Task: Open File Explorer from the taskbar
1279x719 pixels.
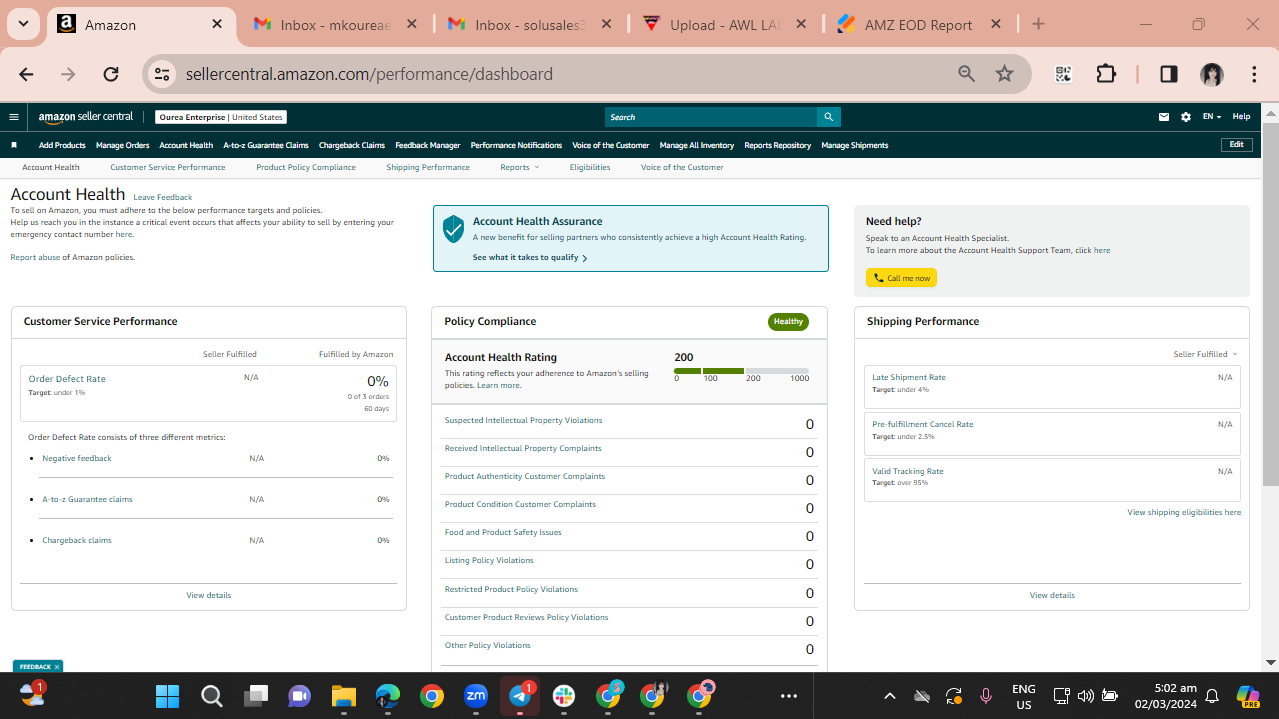Action: pyautogui.click(x=344, y=696)
